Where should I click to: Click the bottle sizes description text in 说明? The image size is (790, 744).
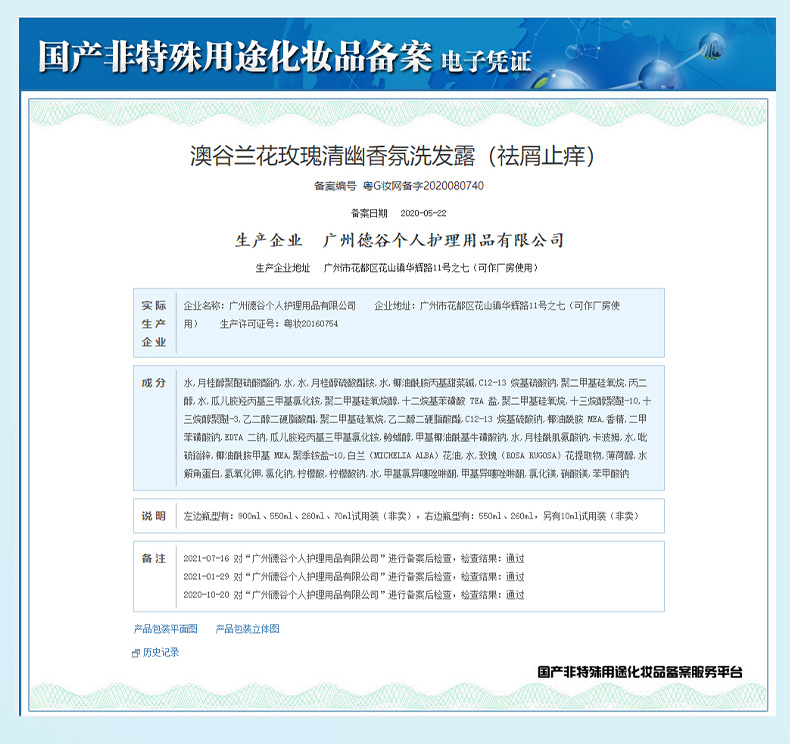tap(412, 516)
